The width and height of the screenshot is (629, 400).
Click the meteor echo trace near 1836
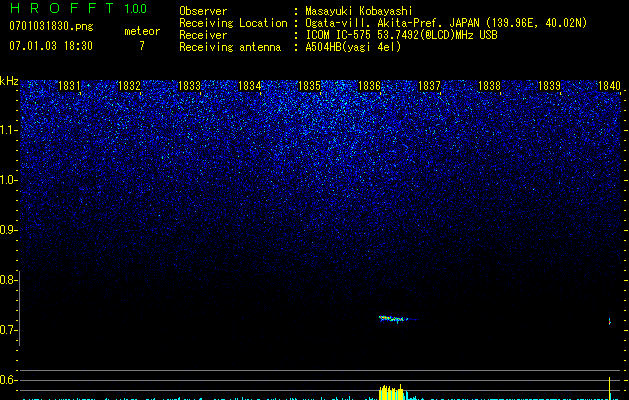click(397, 319)
